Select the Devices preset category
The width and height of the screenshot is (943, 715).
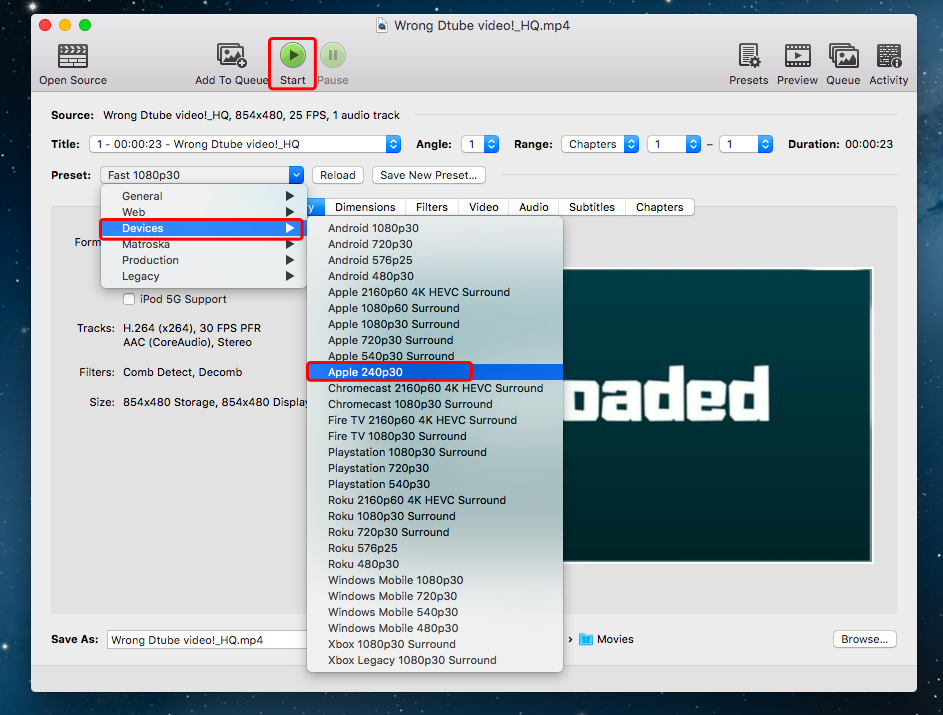tap(203, 229)
